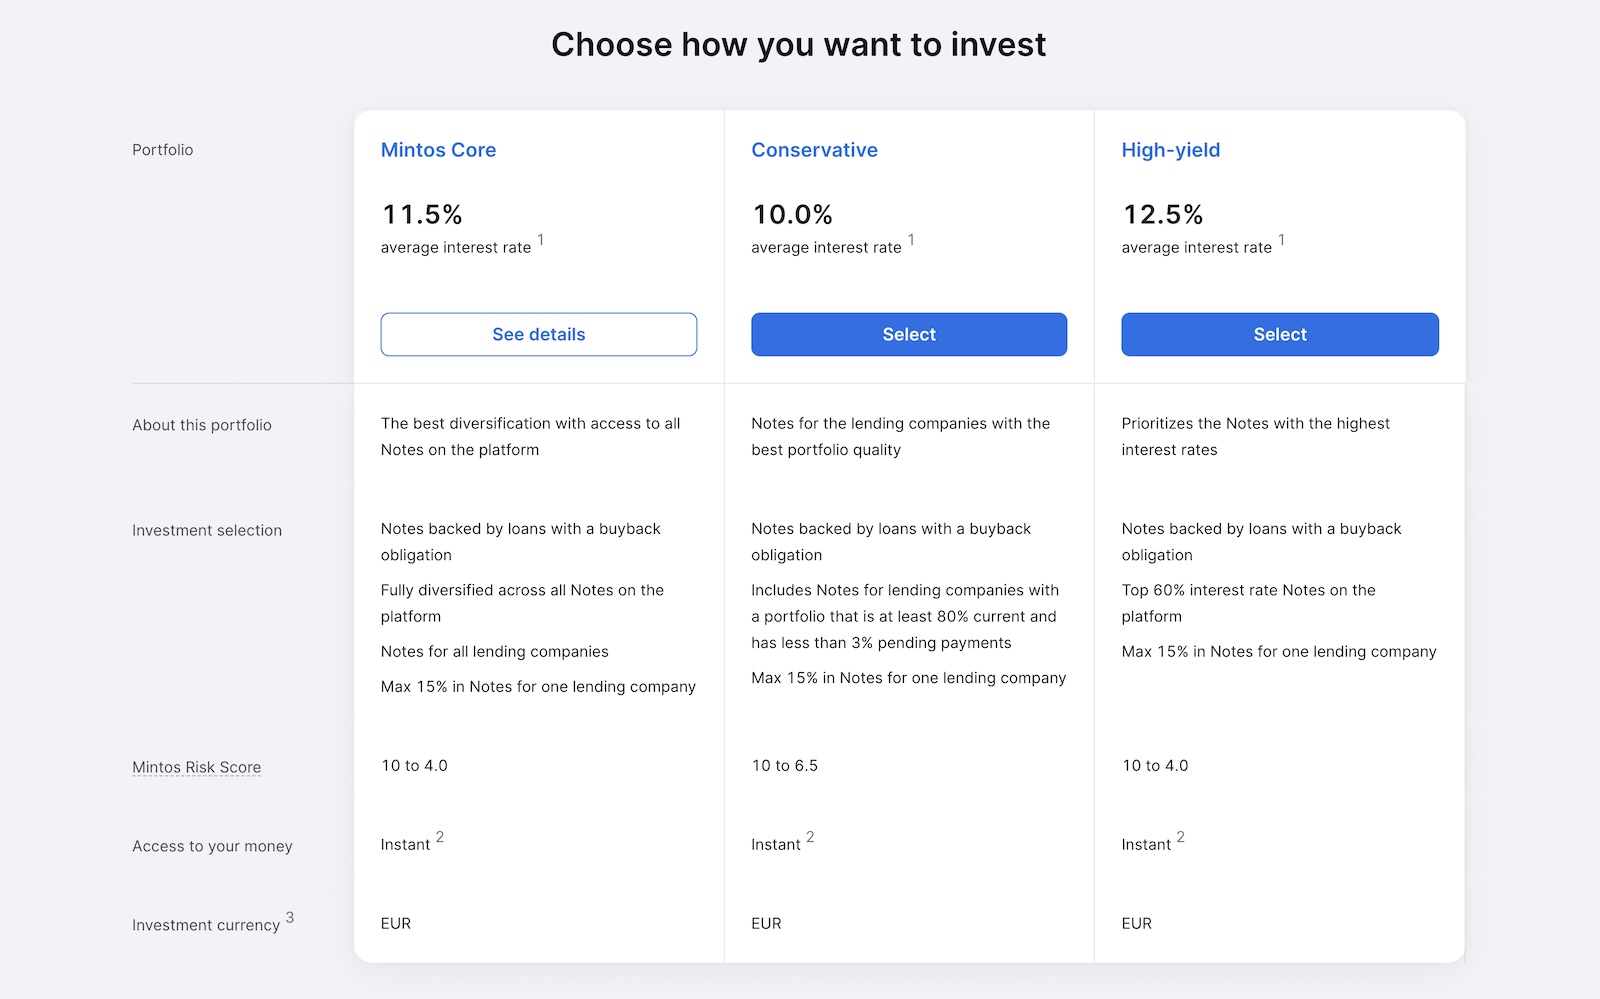The width and height of the screenshot is (1600, 999).
Task: Click the underlined Mintos Risk Score label
Action: [x=196, y=767]
